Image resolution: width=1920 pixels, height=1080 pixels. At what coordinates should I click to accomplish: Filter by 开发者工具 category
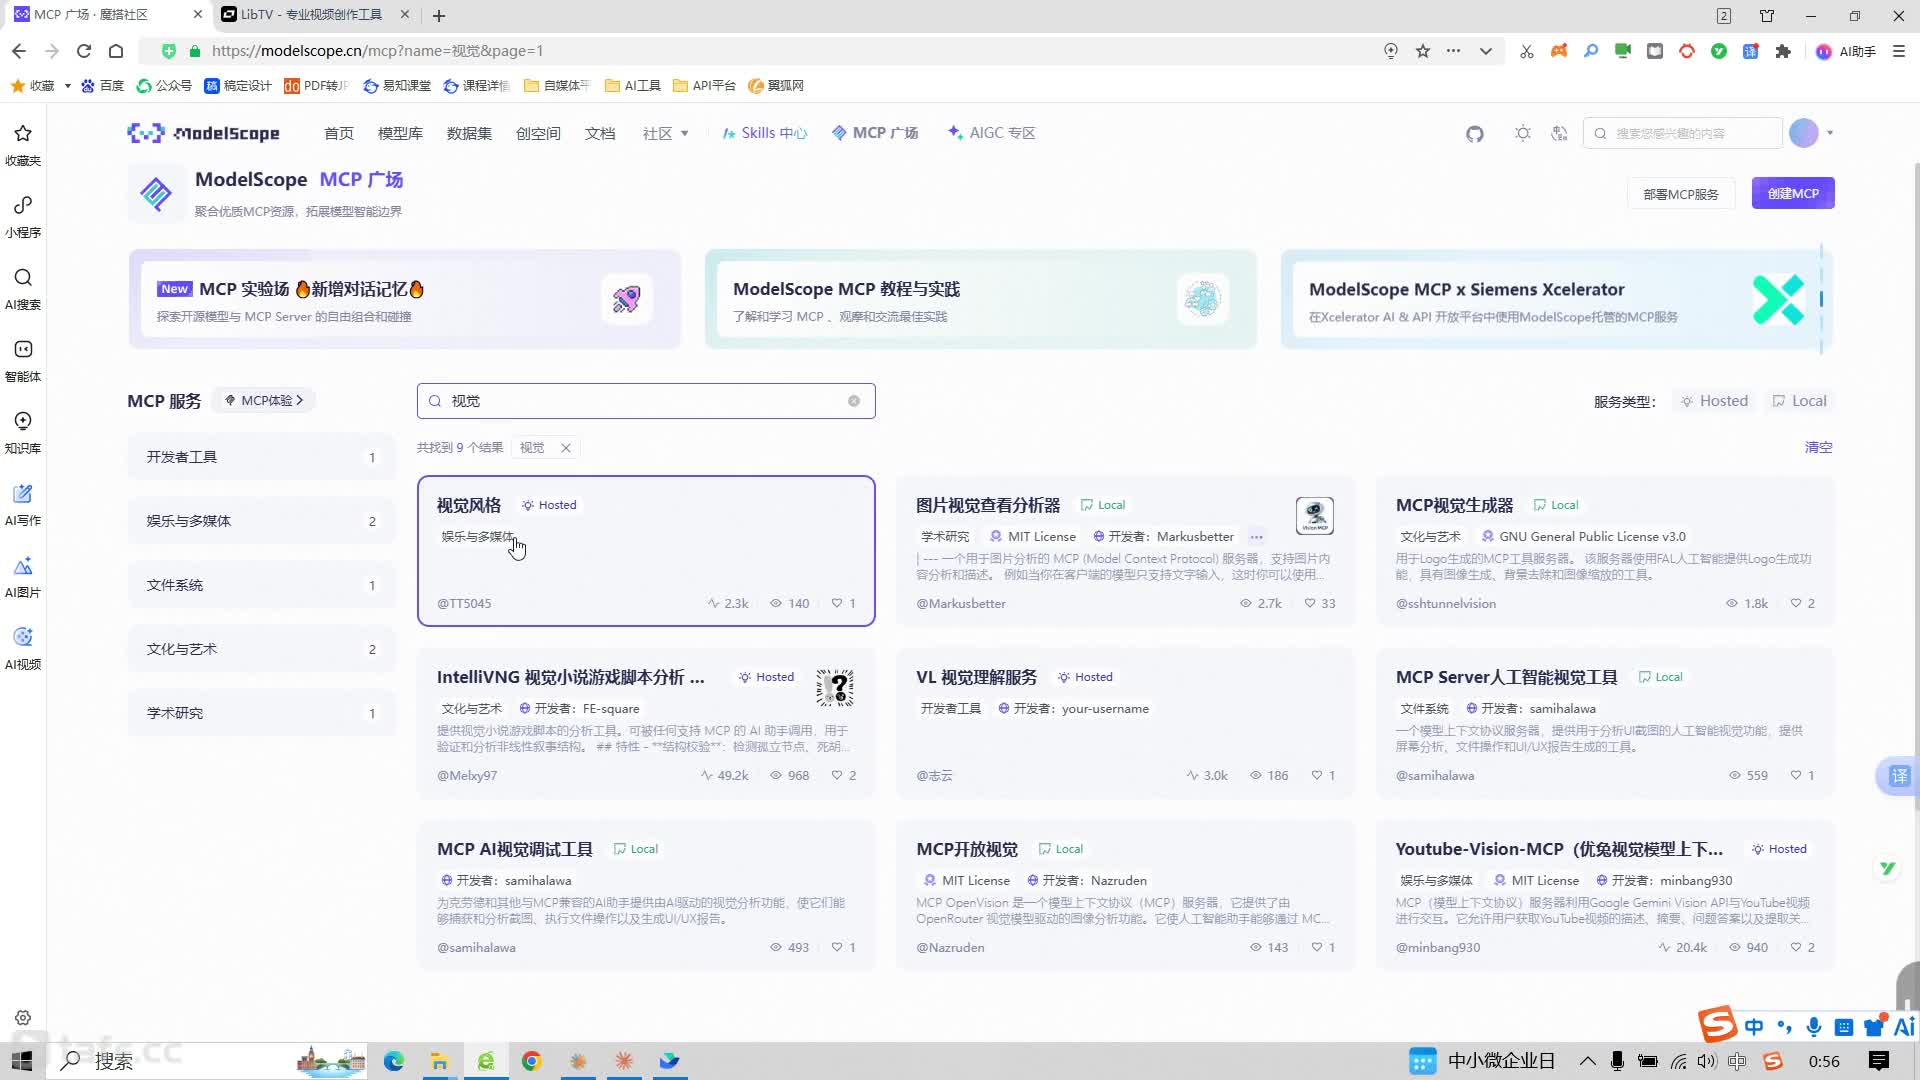(x=262, y=457)
